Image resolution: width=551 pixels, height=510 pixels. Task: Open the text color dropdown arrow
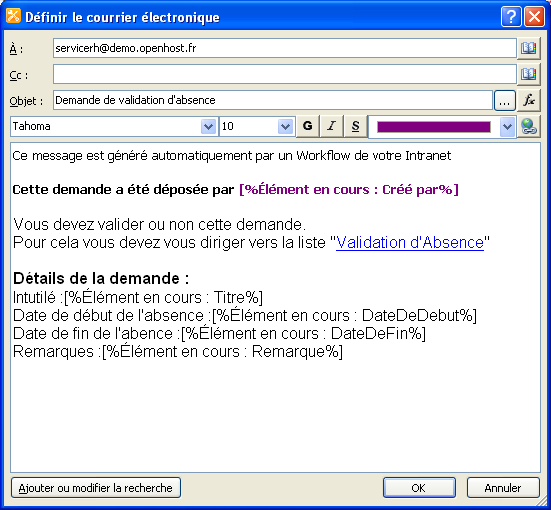pos(507,127)
